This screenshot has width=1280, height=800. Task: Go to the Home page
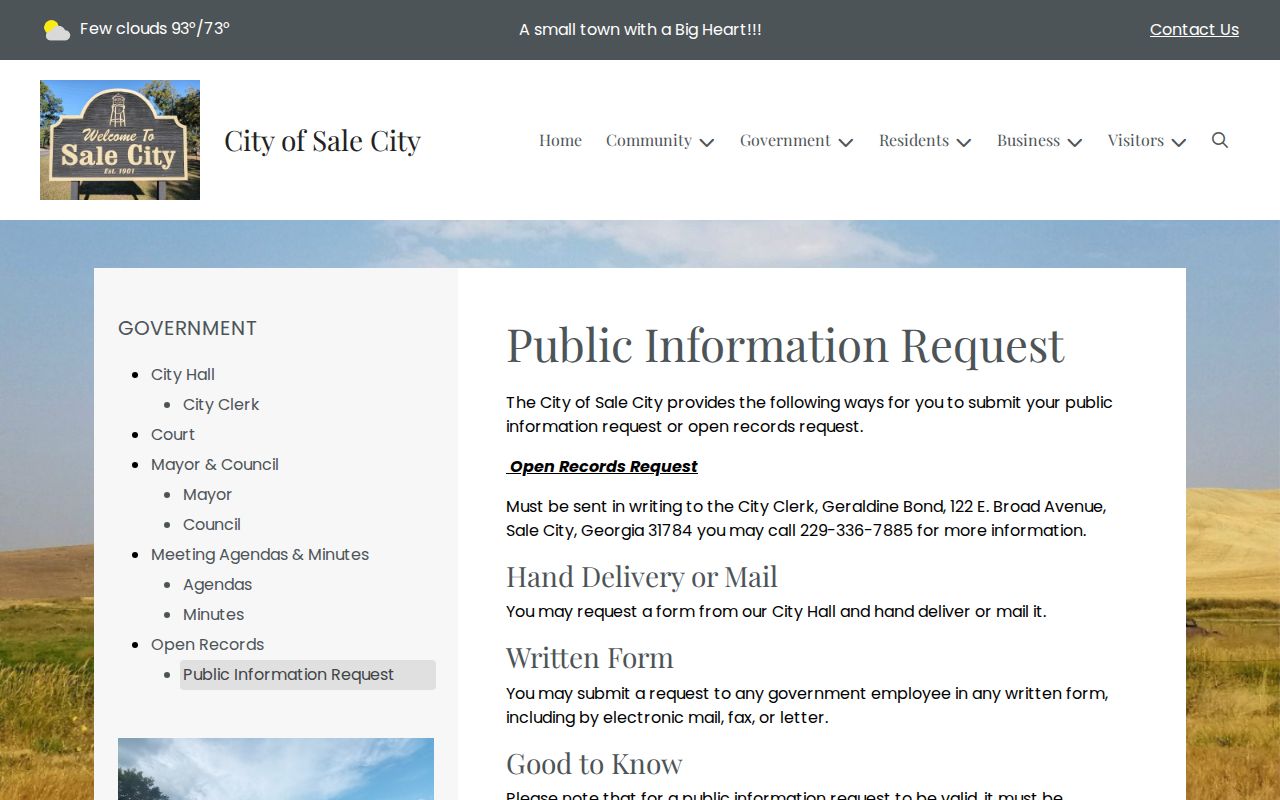[560, 140]
